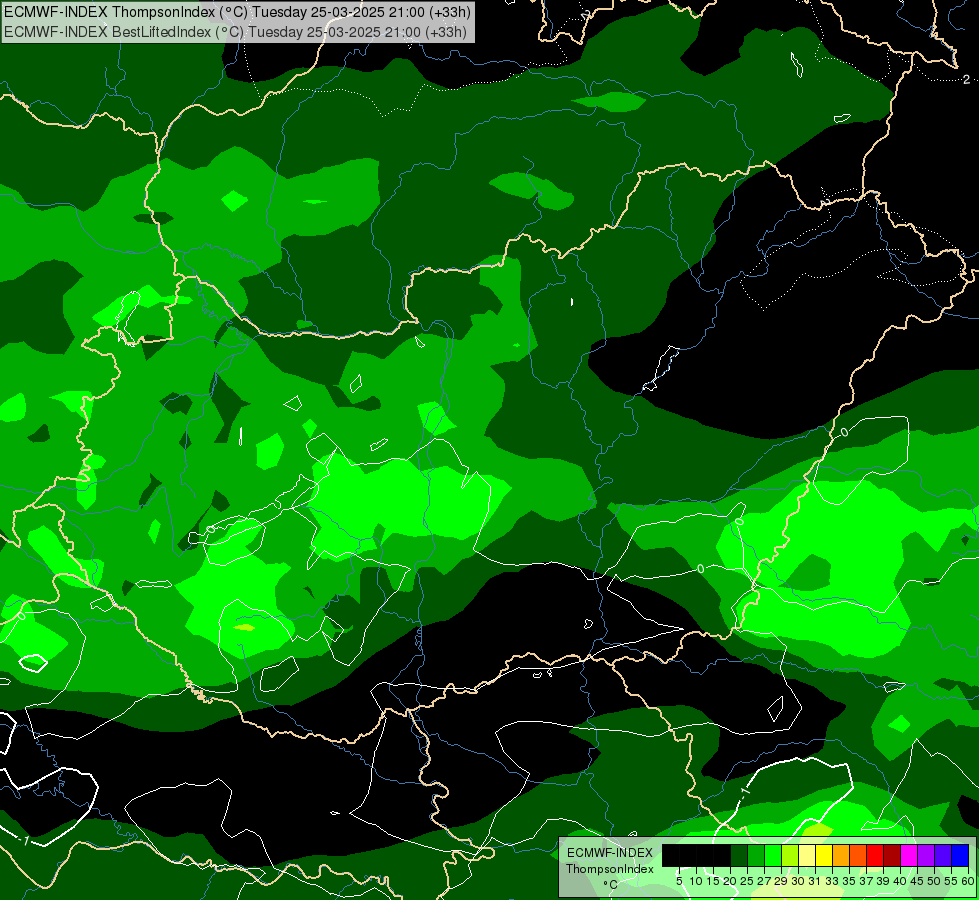The width and height of the screenshot is (979, 900).
Task: Pick the pure yellow 31–33 legend swatch
Action: click(x=824, y=855)
